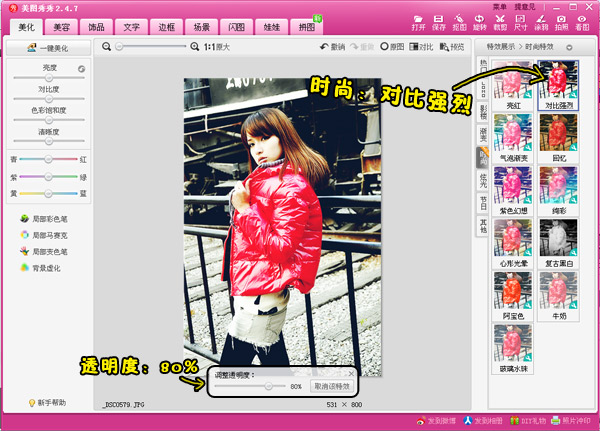Reset adjustments using icon beside 亮度
Image resolution: width=600 pixels, height=431 pixels.
81,69
